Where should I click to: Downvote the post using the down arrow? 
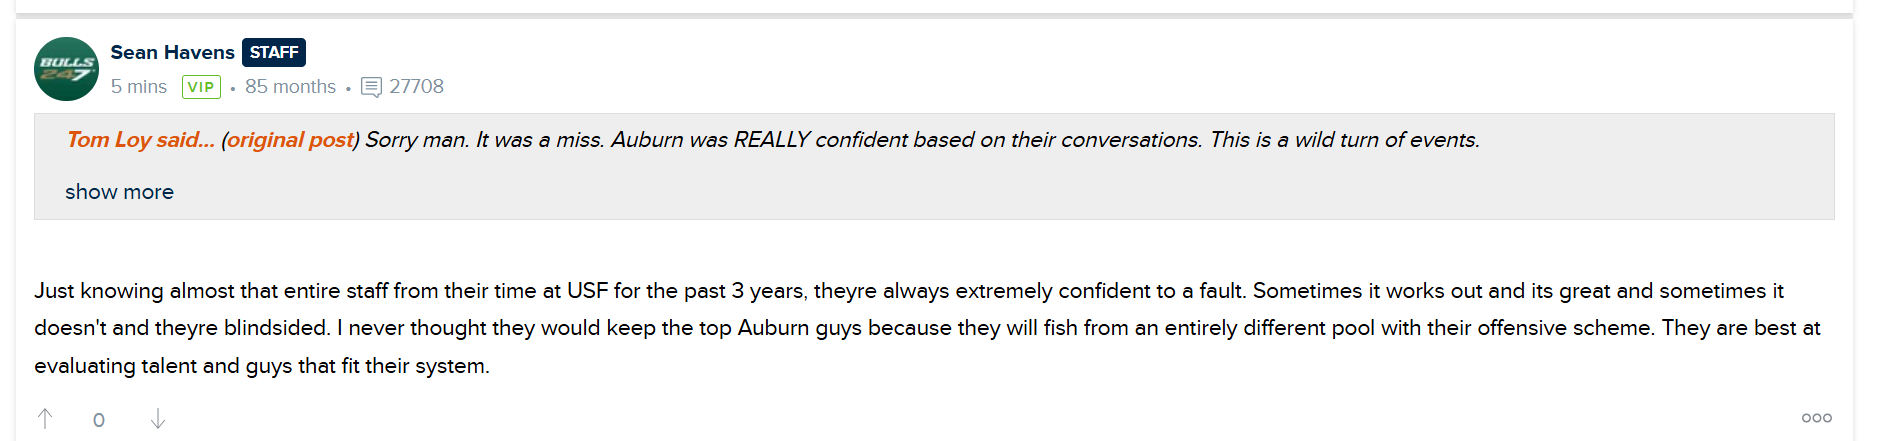(158, 419)
